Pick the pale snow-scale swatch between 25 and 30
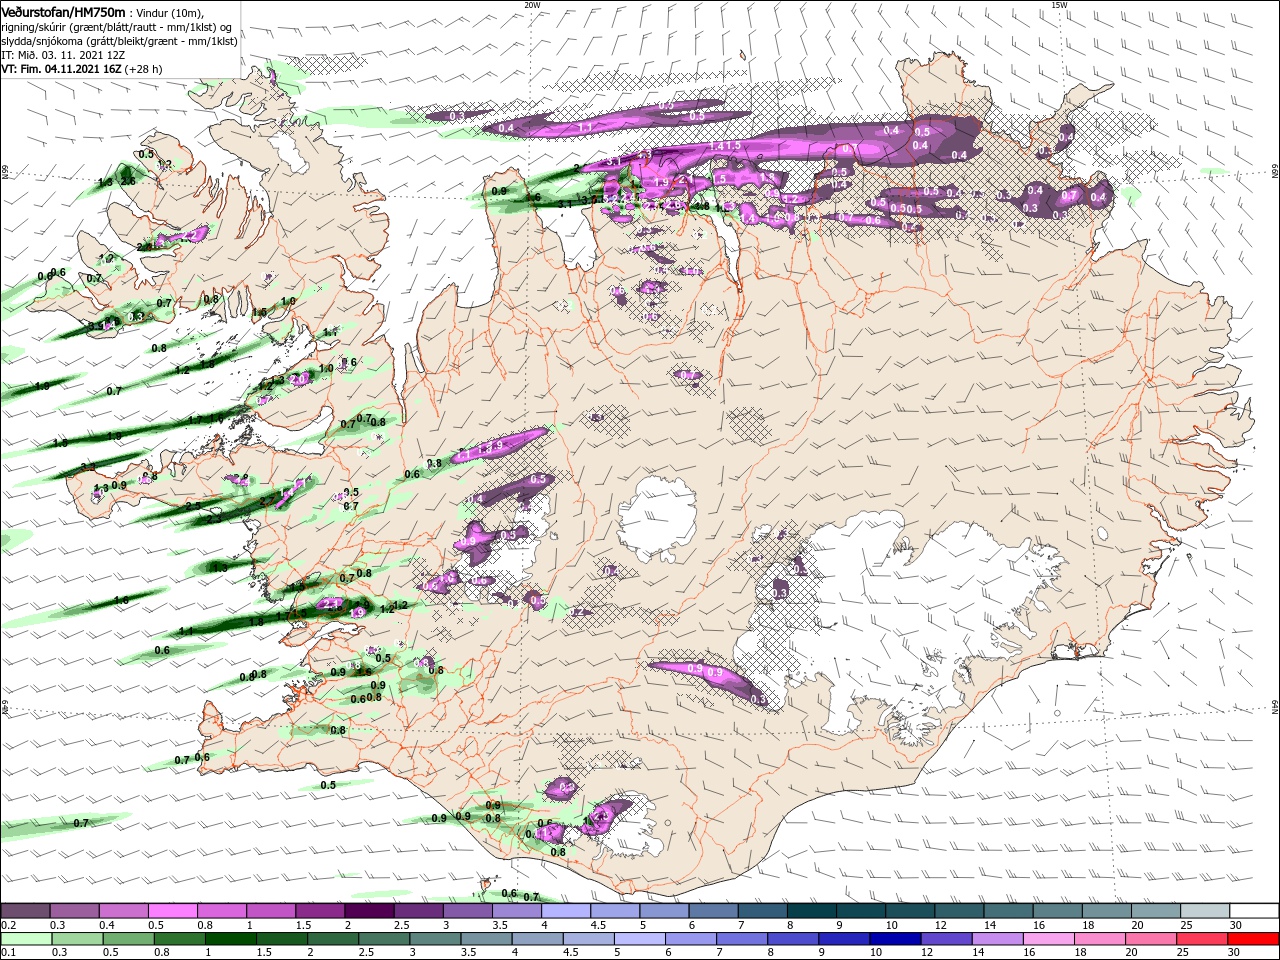Image resolution: width=1280 pixels, height=960 pixels. tap(1205, 910)
